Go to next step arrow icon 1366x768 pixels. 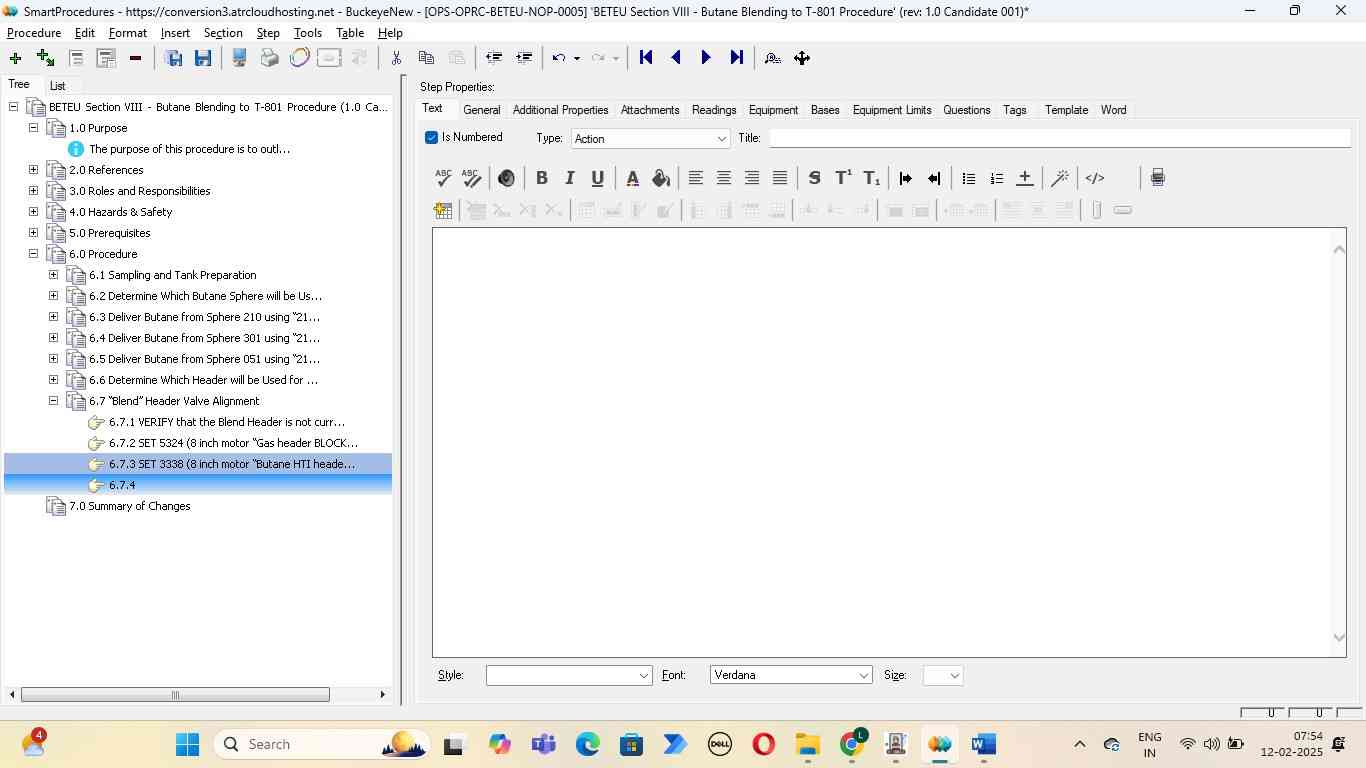[x=706, y=58]
